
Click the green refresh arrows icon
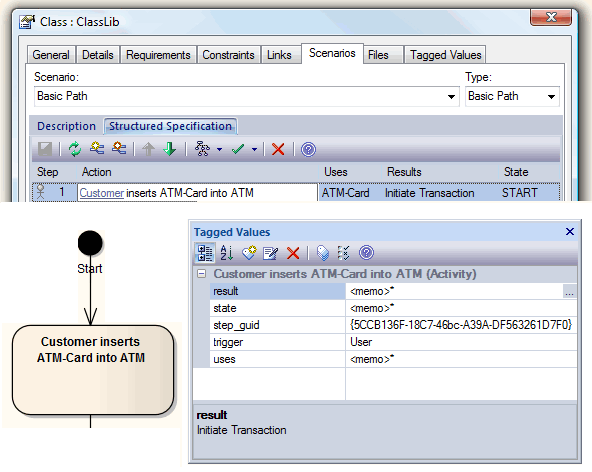(75, 149)
